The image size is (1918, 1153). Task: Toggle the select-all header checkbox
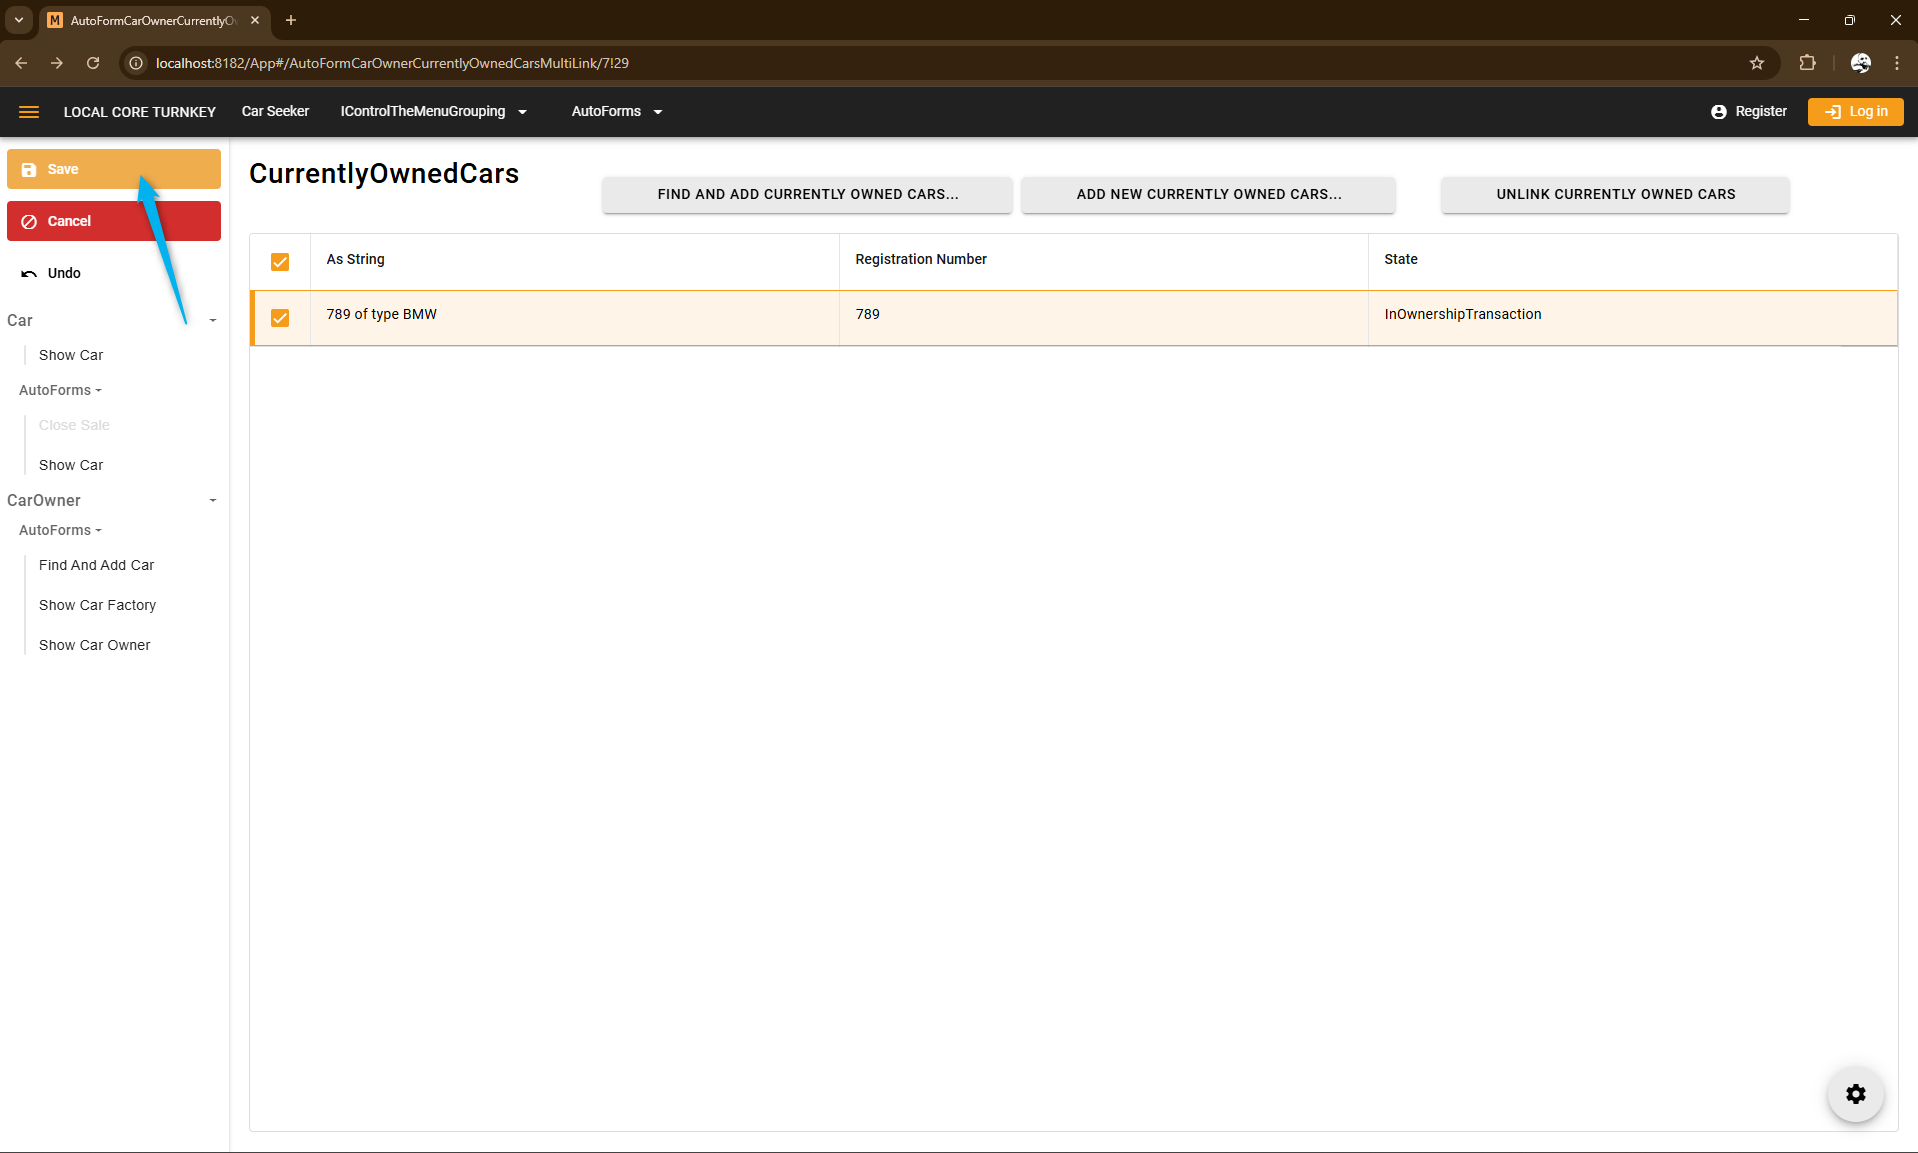coord(280,262)
